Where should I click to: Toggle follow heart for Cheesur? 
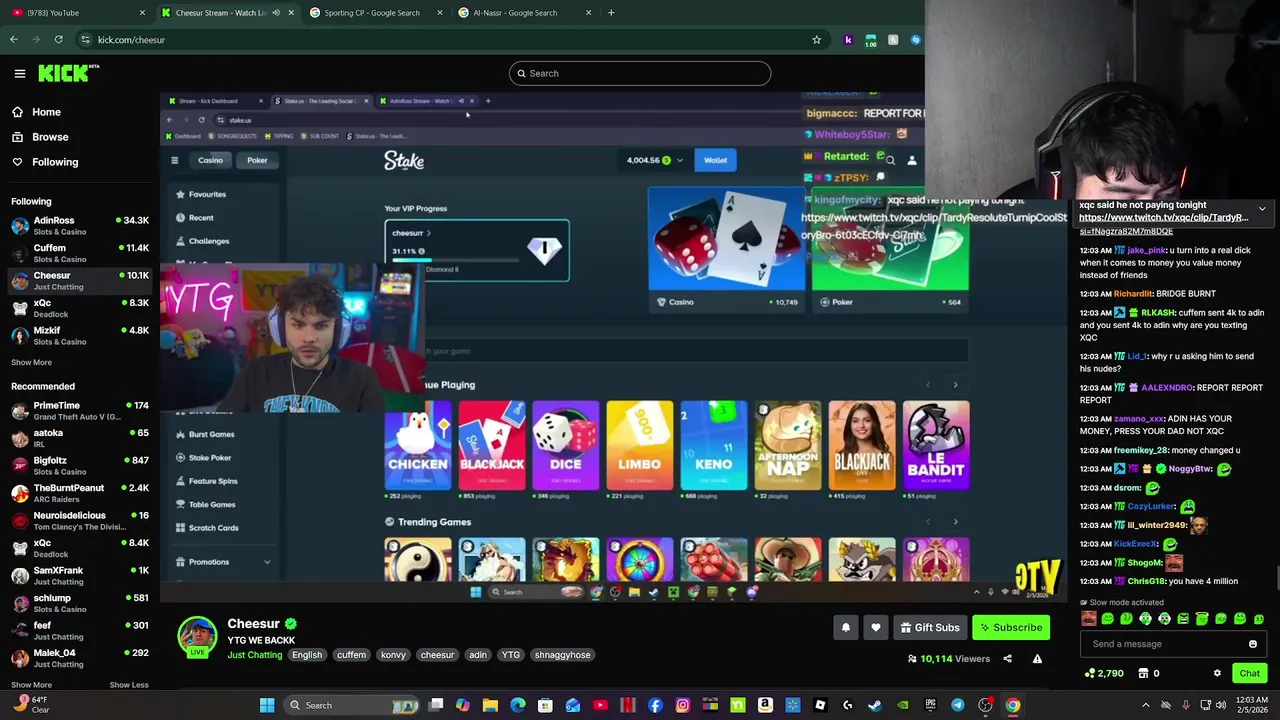coord(876,628)
